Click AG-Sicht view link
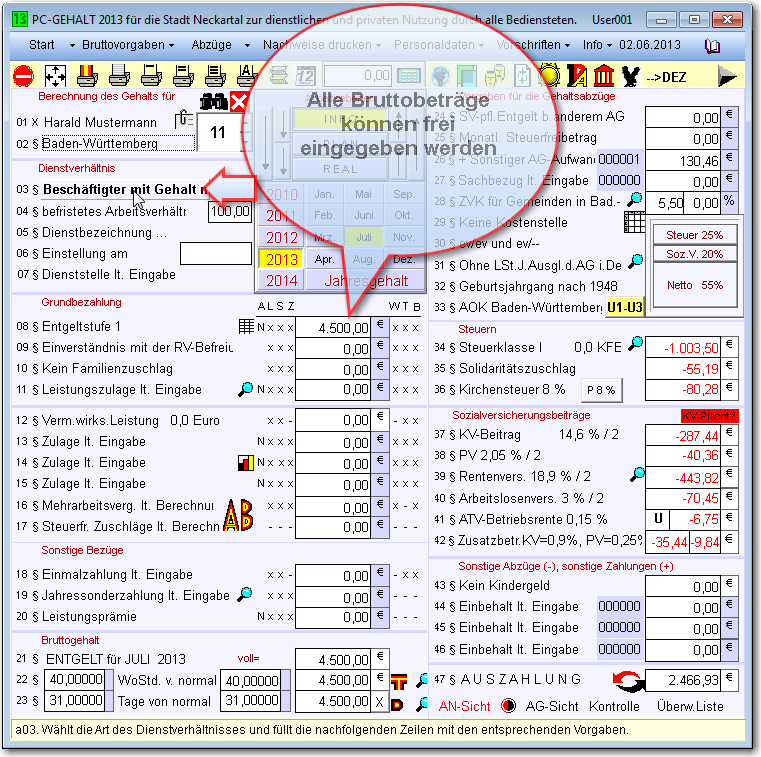Image resolution: width=761 pixels, height=757 pixels. coord(552,707)
